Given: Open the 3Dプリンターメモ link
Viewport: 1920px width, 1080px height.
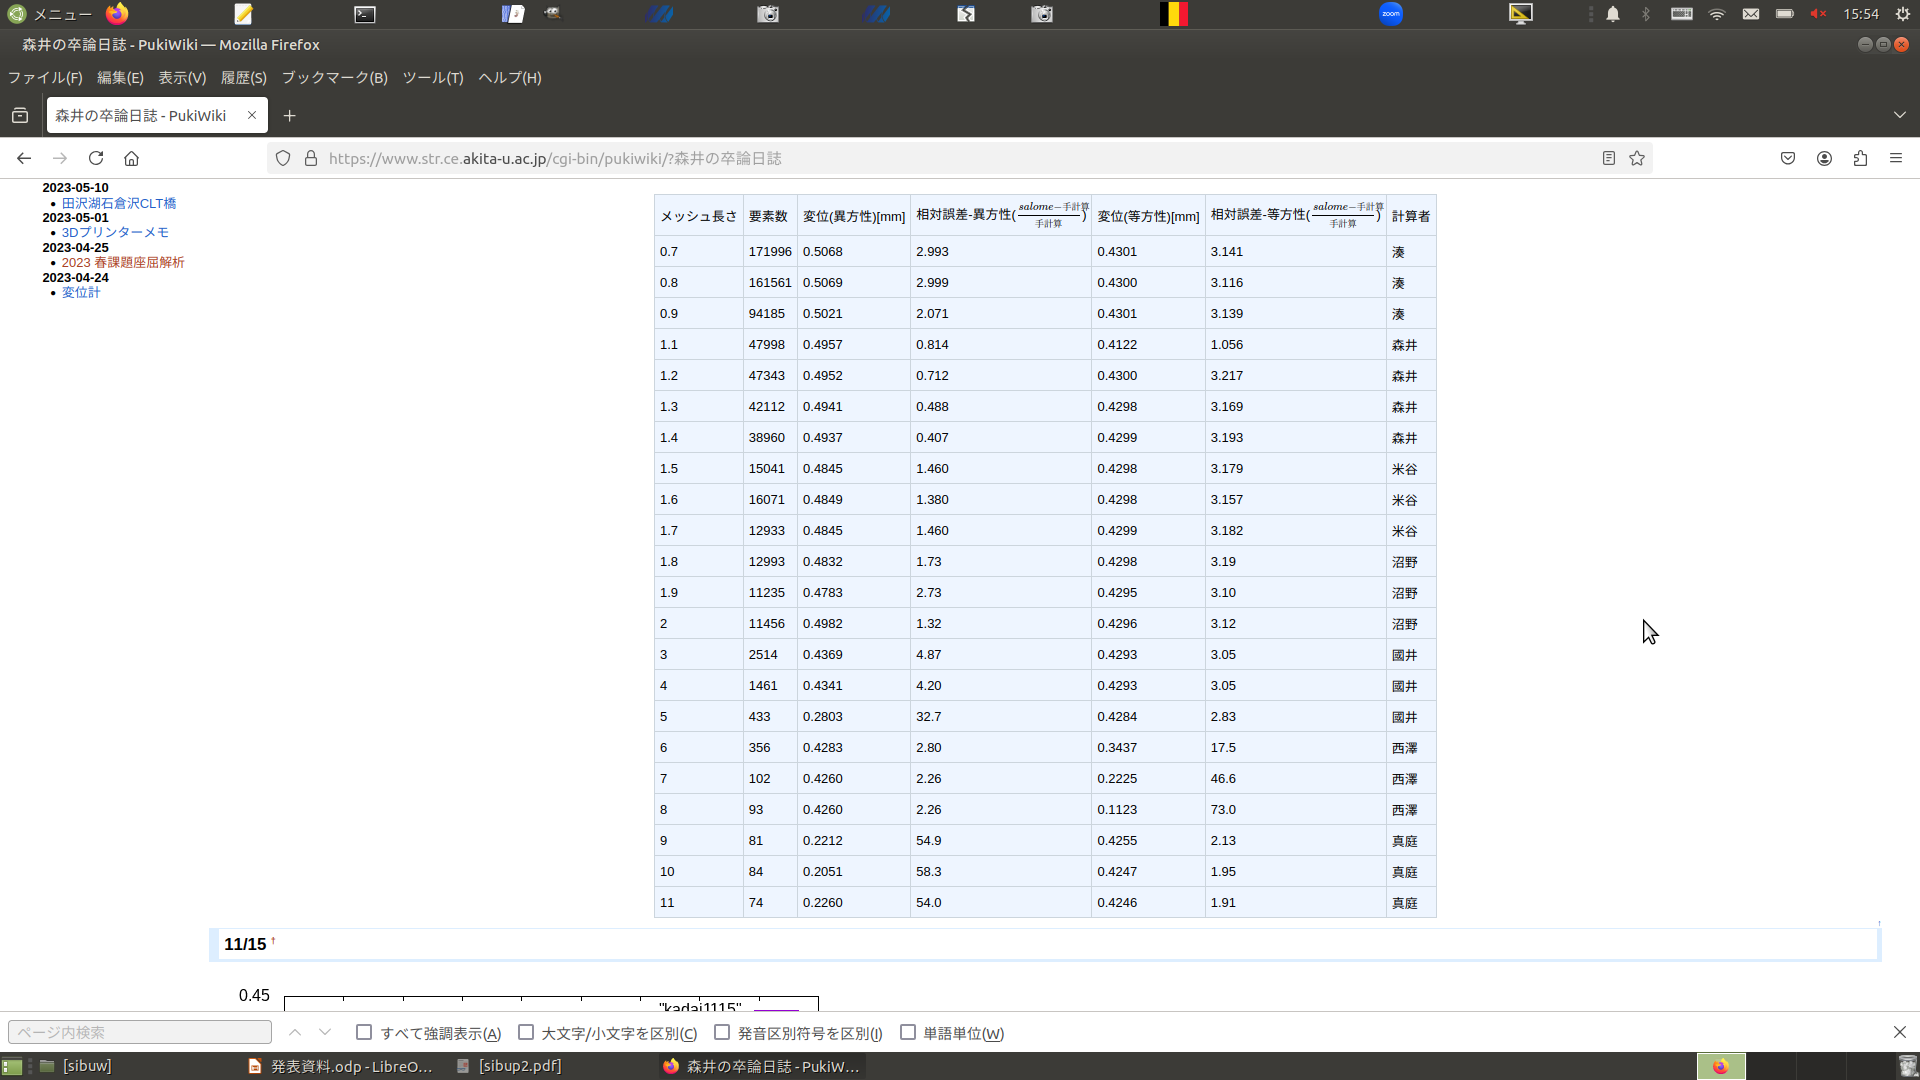Looking at the screenshot, I should [115, 232].
